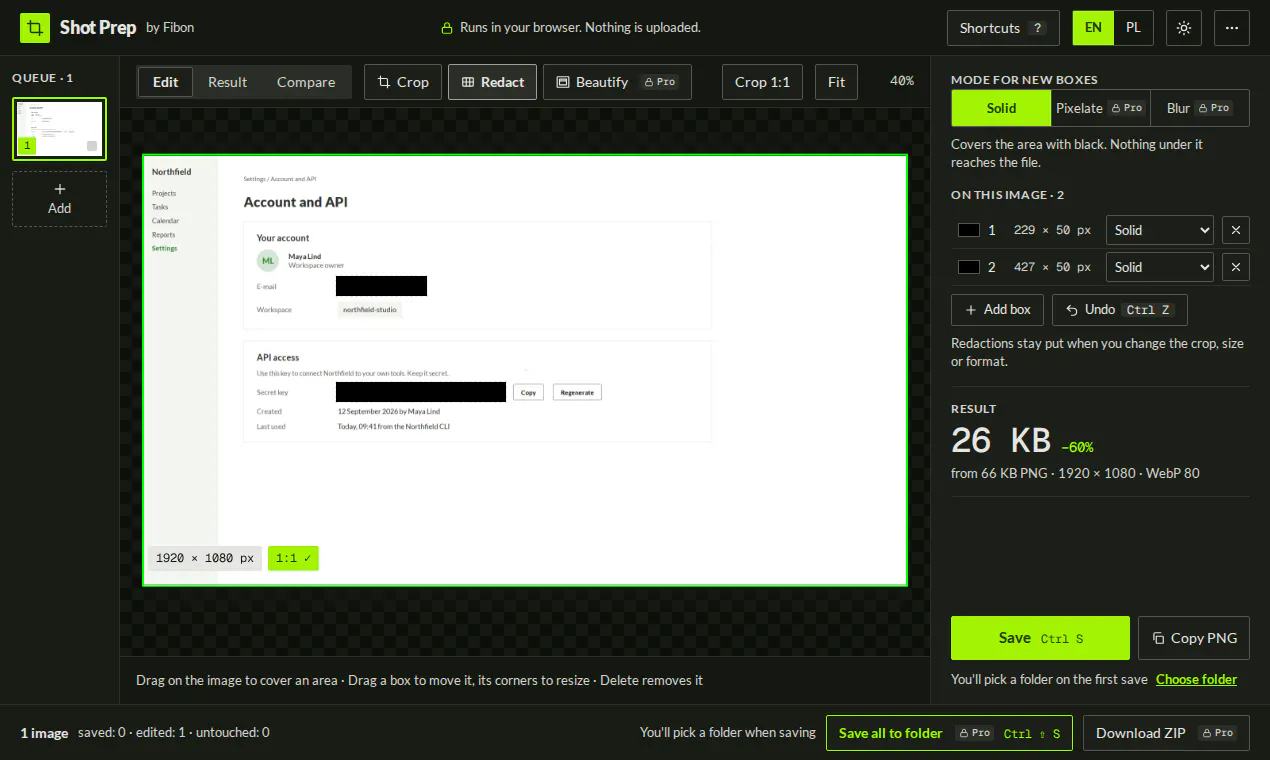
Task: Select the Redact tool
Action: pyautogui.click(x=492, y=82)
